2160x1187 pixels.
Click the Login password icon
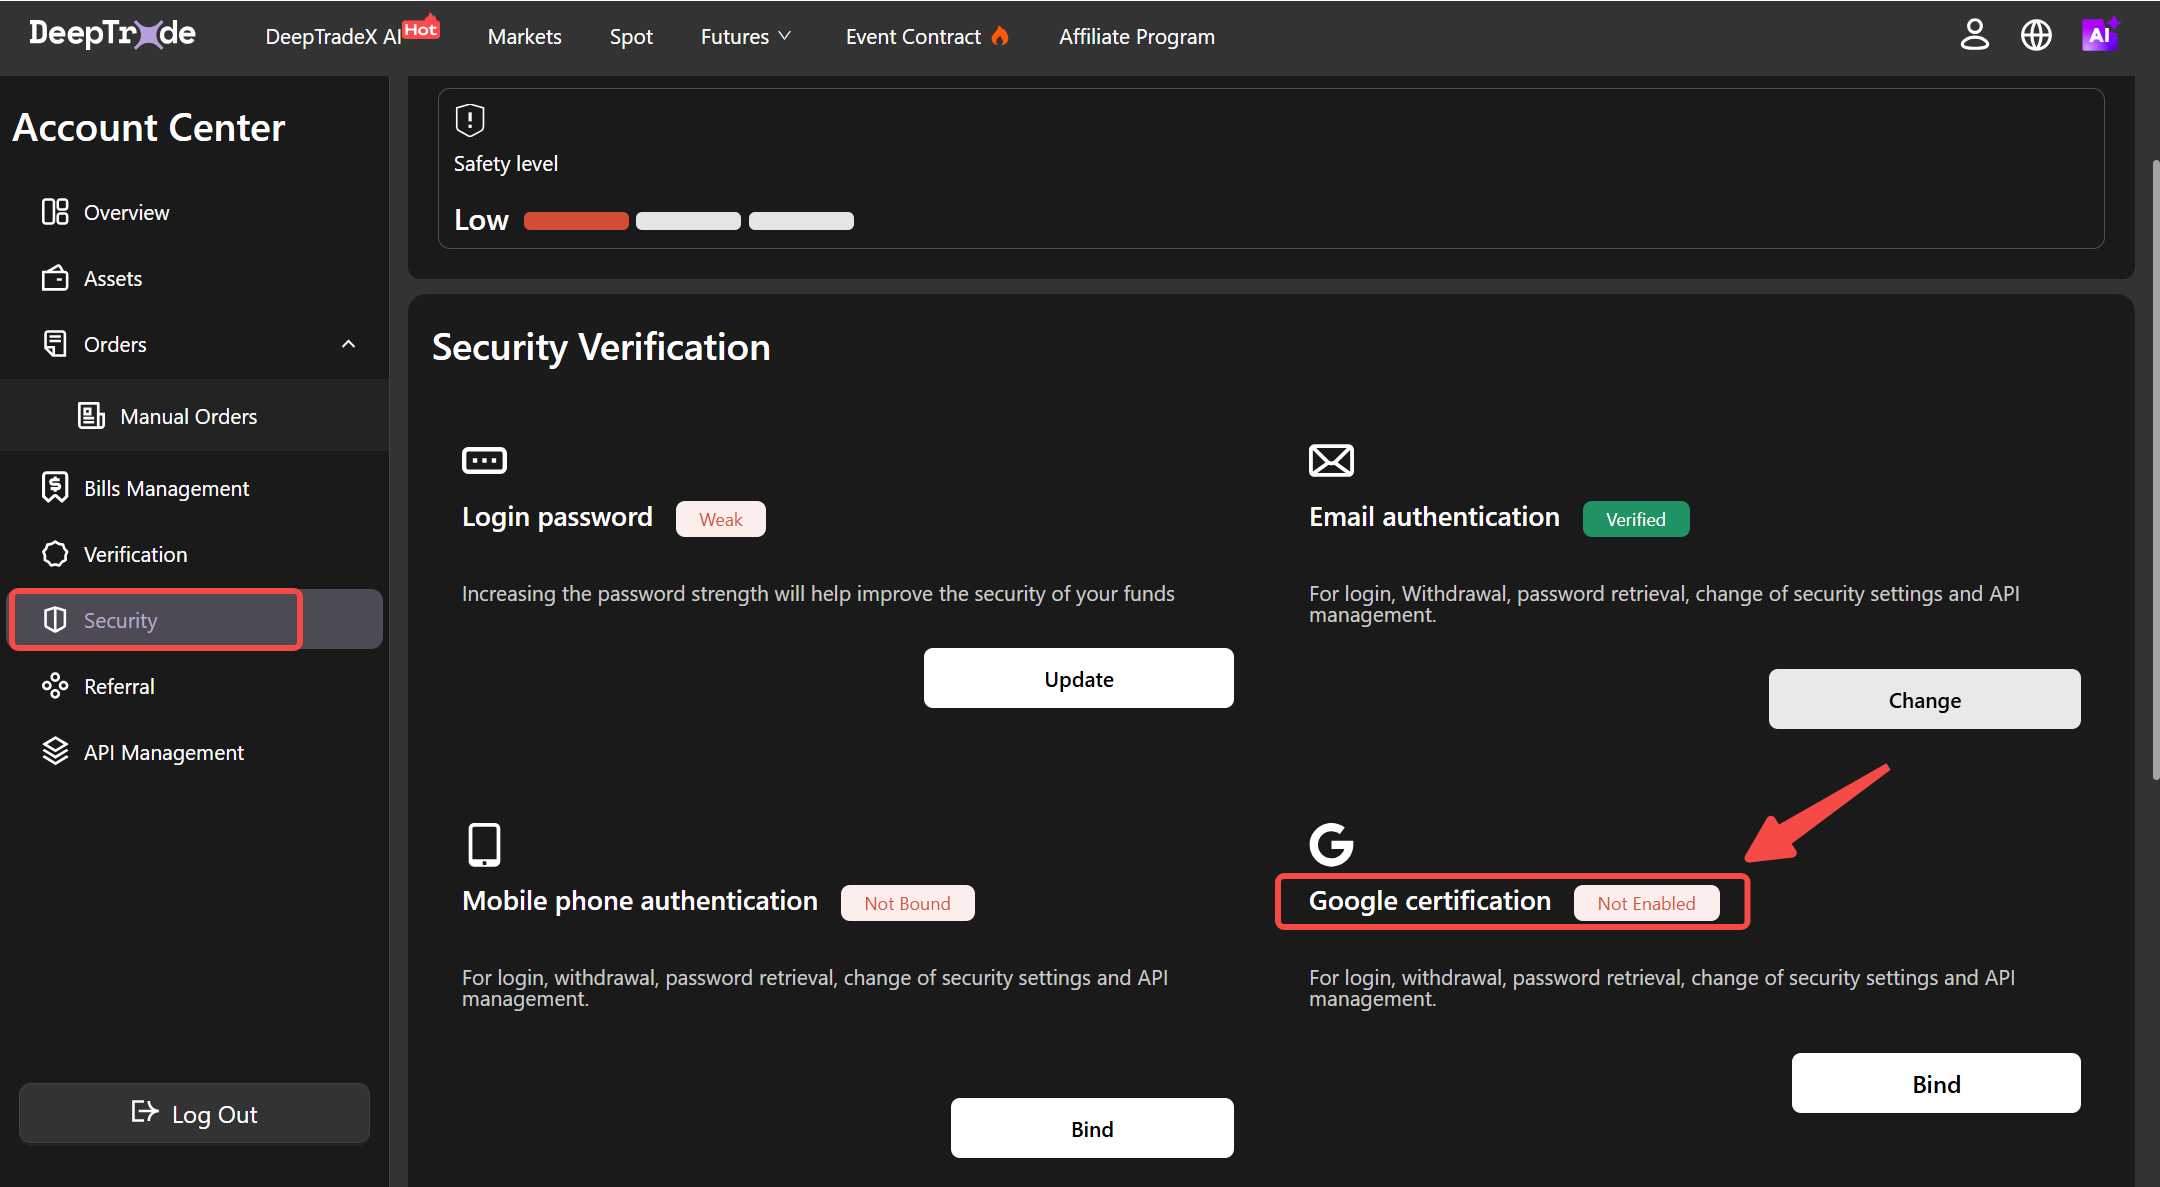(x=484, y=460)
